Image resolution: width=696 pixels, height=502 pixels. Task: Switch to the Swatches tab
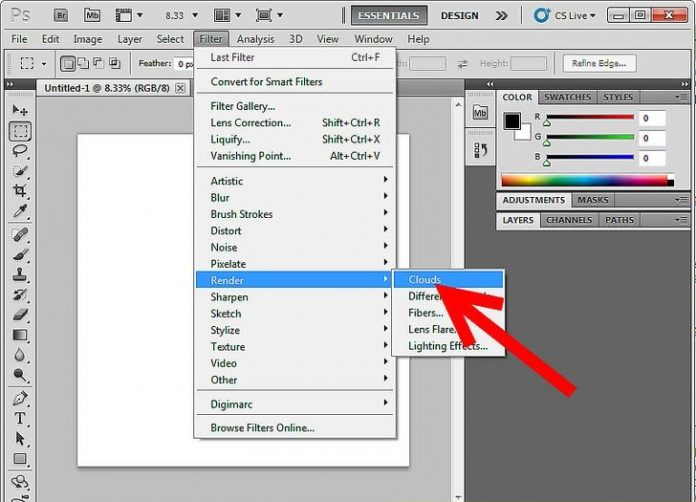pyautogui.click(x=567, y=97)
